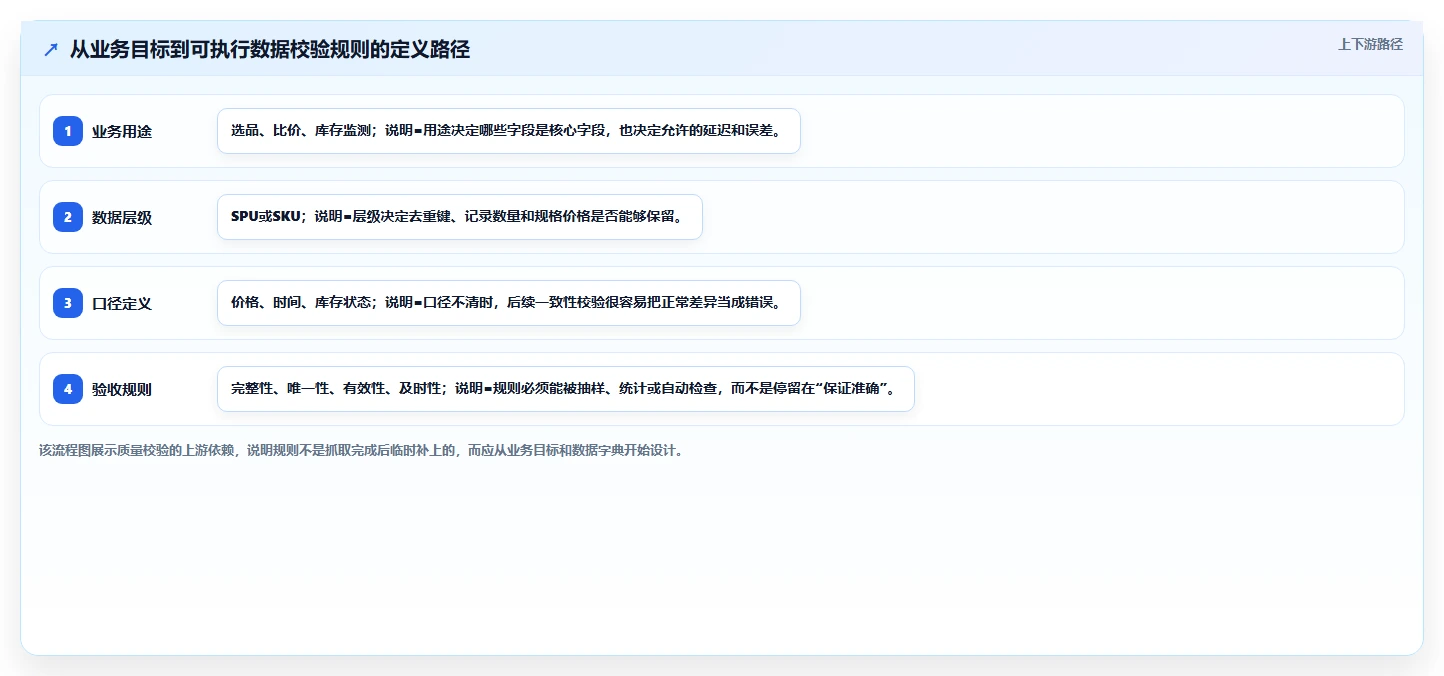Select the 验收规则 step label
The width and height of the screenshot is (1444, 676).
point(122,389)
